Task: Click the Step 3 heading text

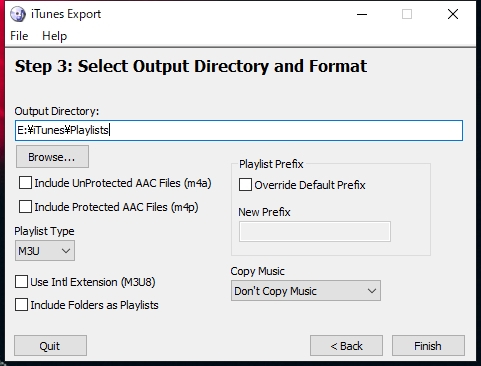Action: point(191,66)
